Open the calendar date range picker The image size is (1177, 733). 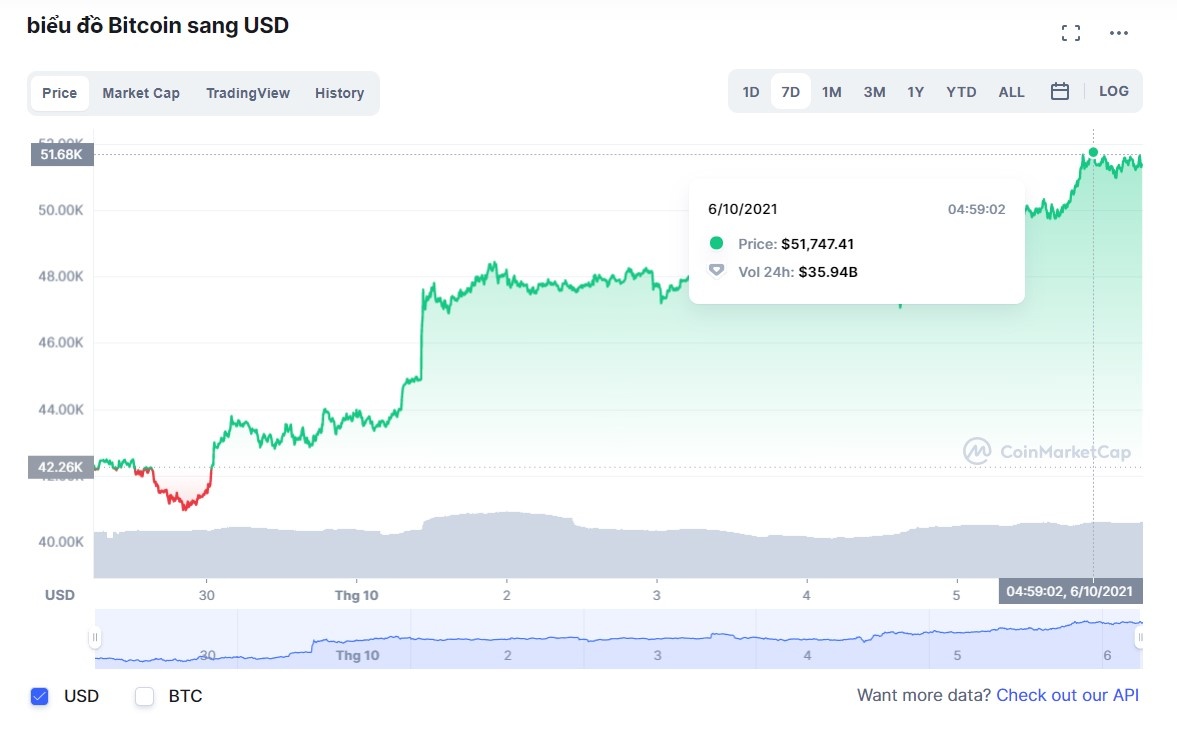click(1060, 92)
